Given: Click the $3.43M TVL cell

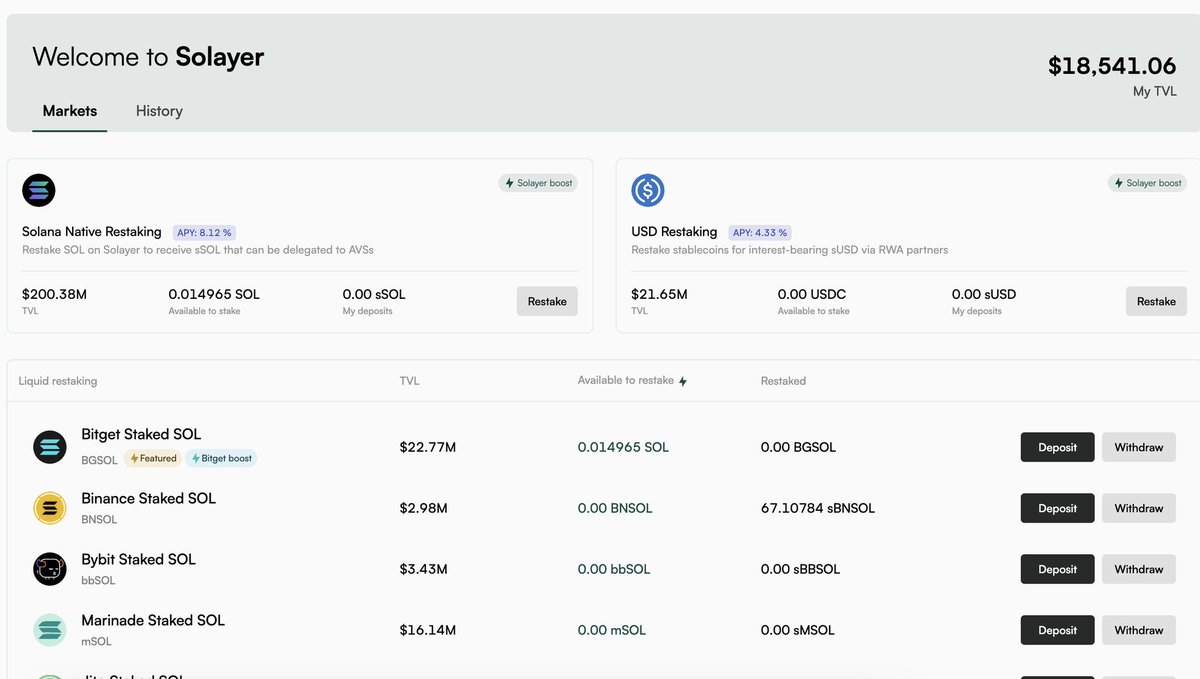Looking at the screenshot, I should 423,569.
